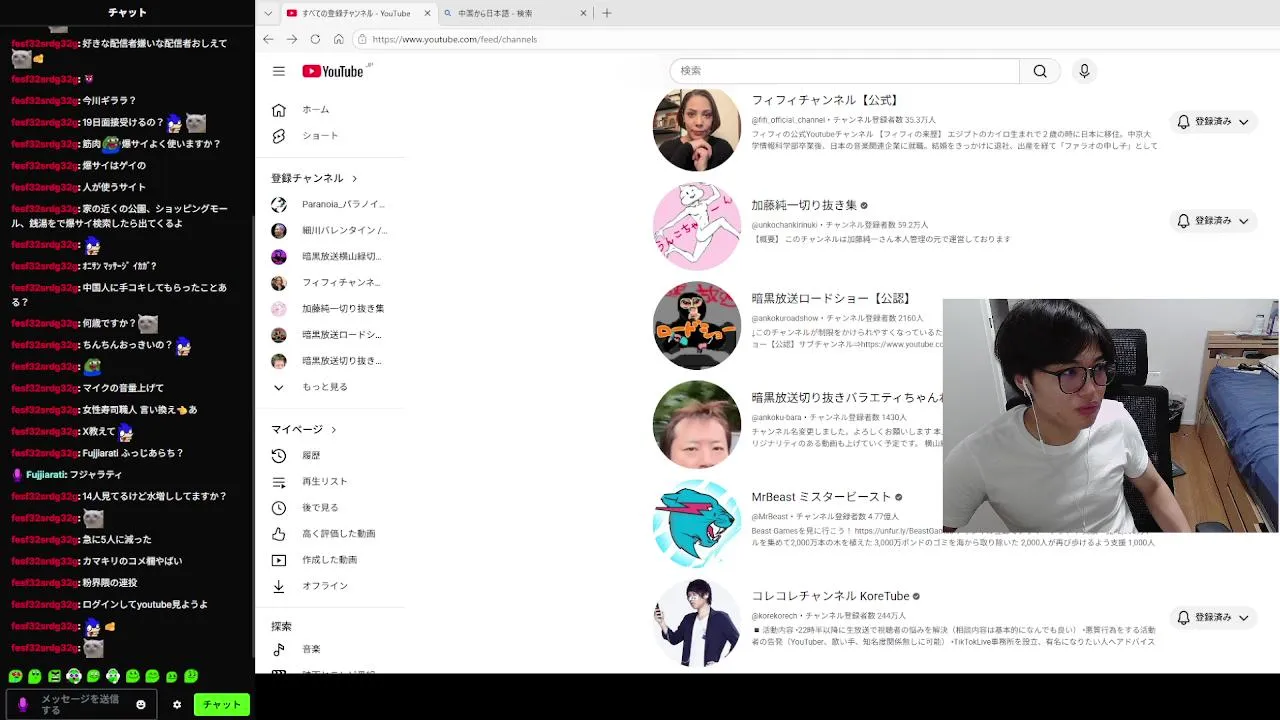This screenshot has width=1280, height=720.
Task: Open MrBeast ミスタービースト channel title
Action: pyautogui.click(x=821, y=496)
